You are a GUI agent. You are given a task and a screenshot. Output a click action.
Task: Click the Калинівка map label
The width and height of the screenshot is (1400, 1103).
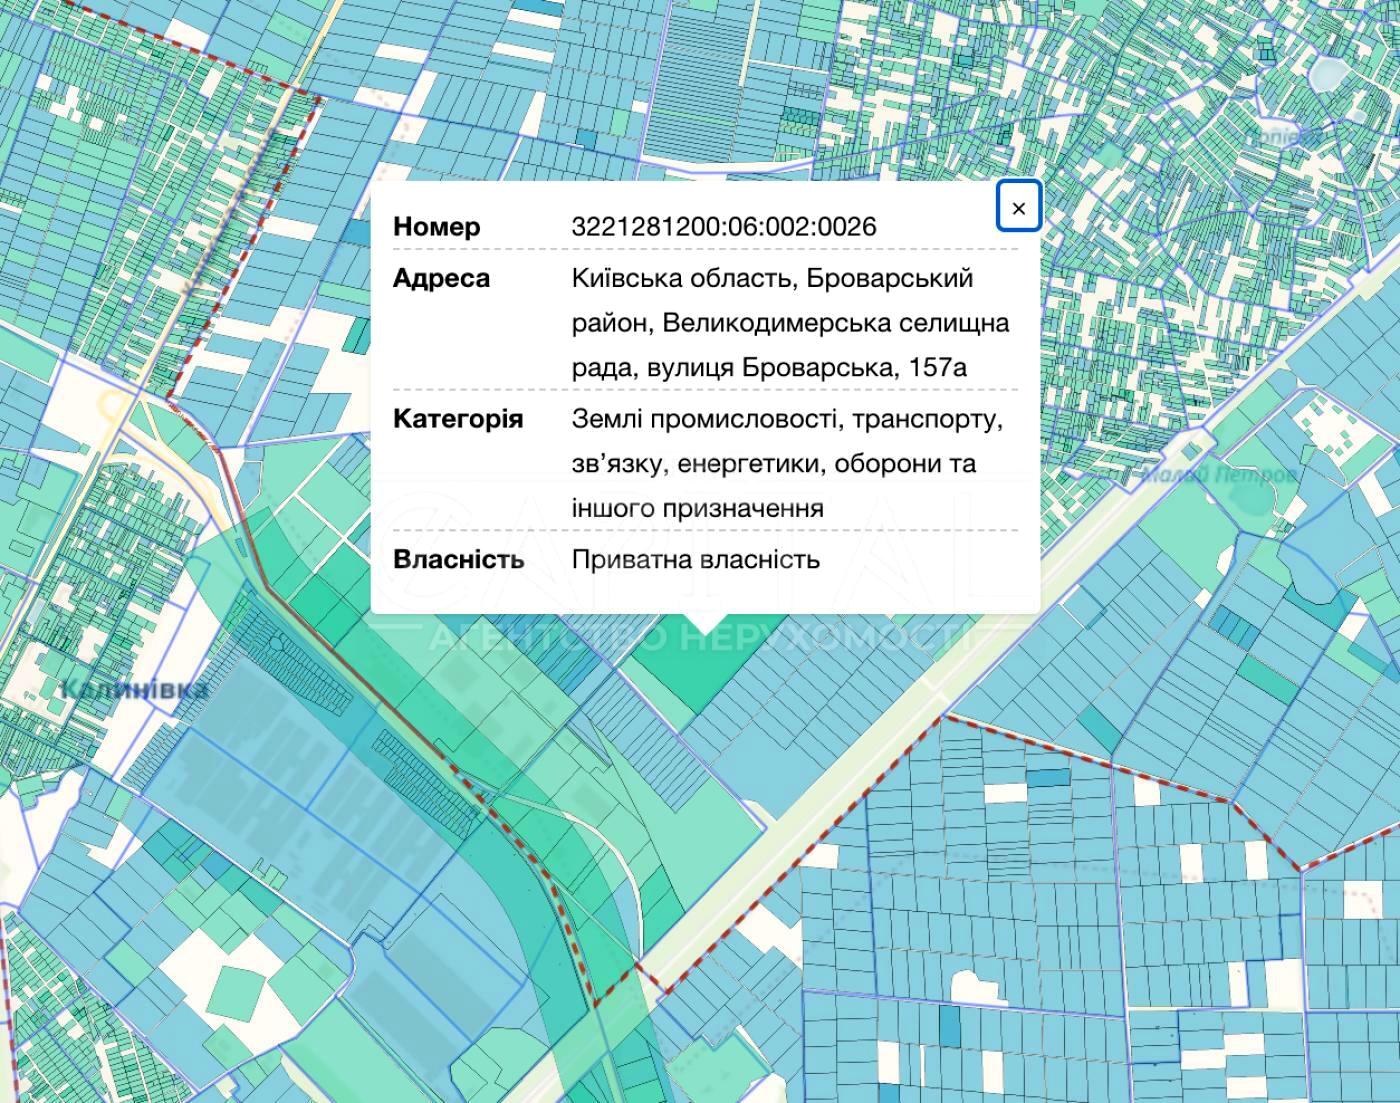tap(135, 689)
